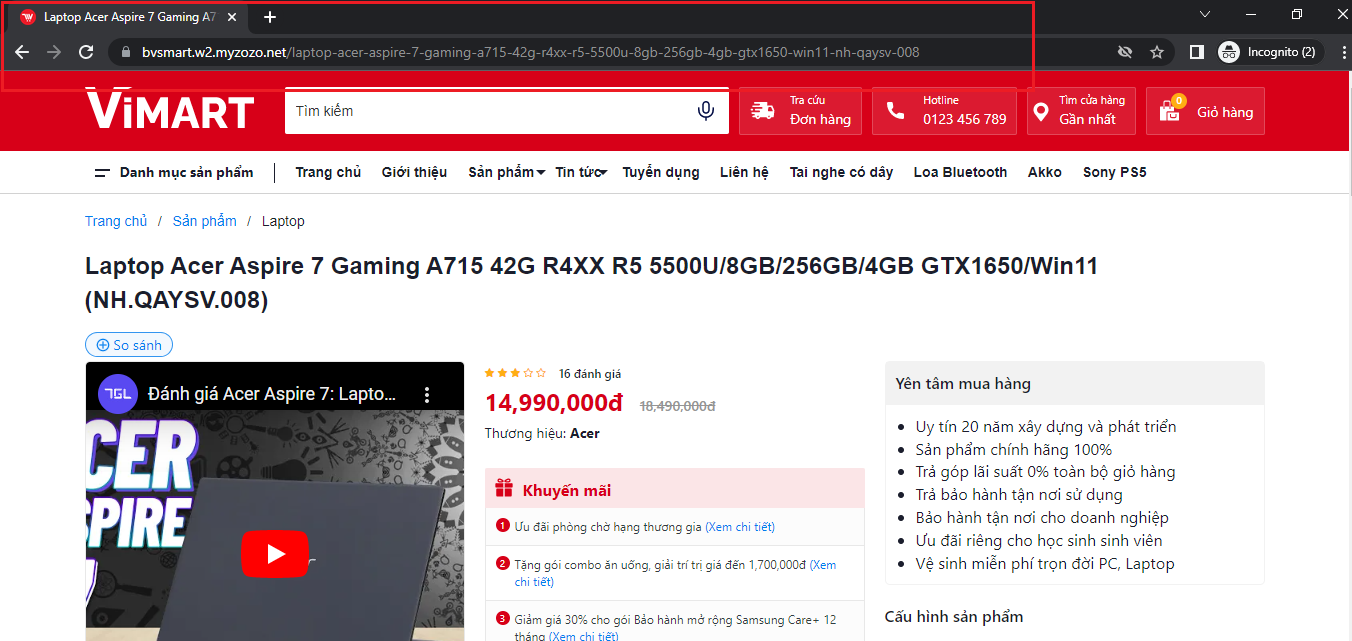Click the video title Đánh giá Acer Aspire 7
The height and width of the screenshot is (641, 1352).
coord(273,394)
